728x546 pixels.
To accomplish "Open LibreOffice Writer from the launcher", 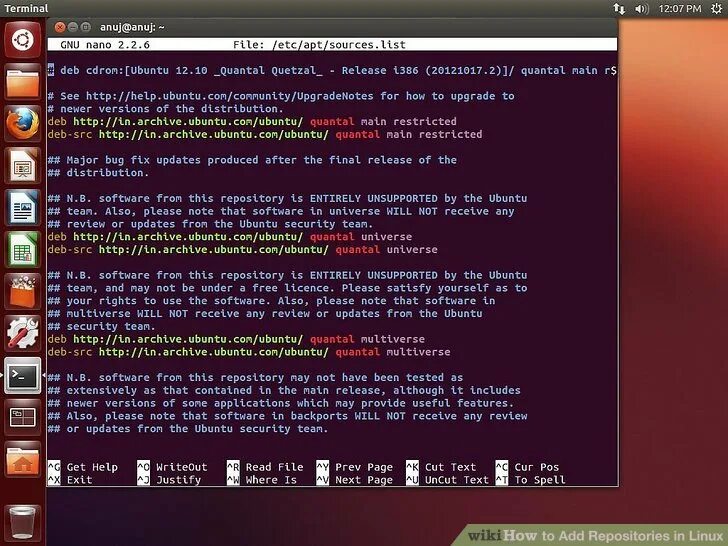I will (22, 208).
